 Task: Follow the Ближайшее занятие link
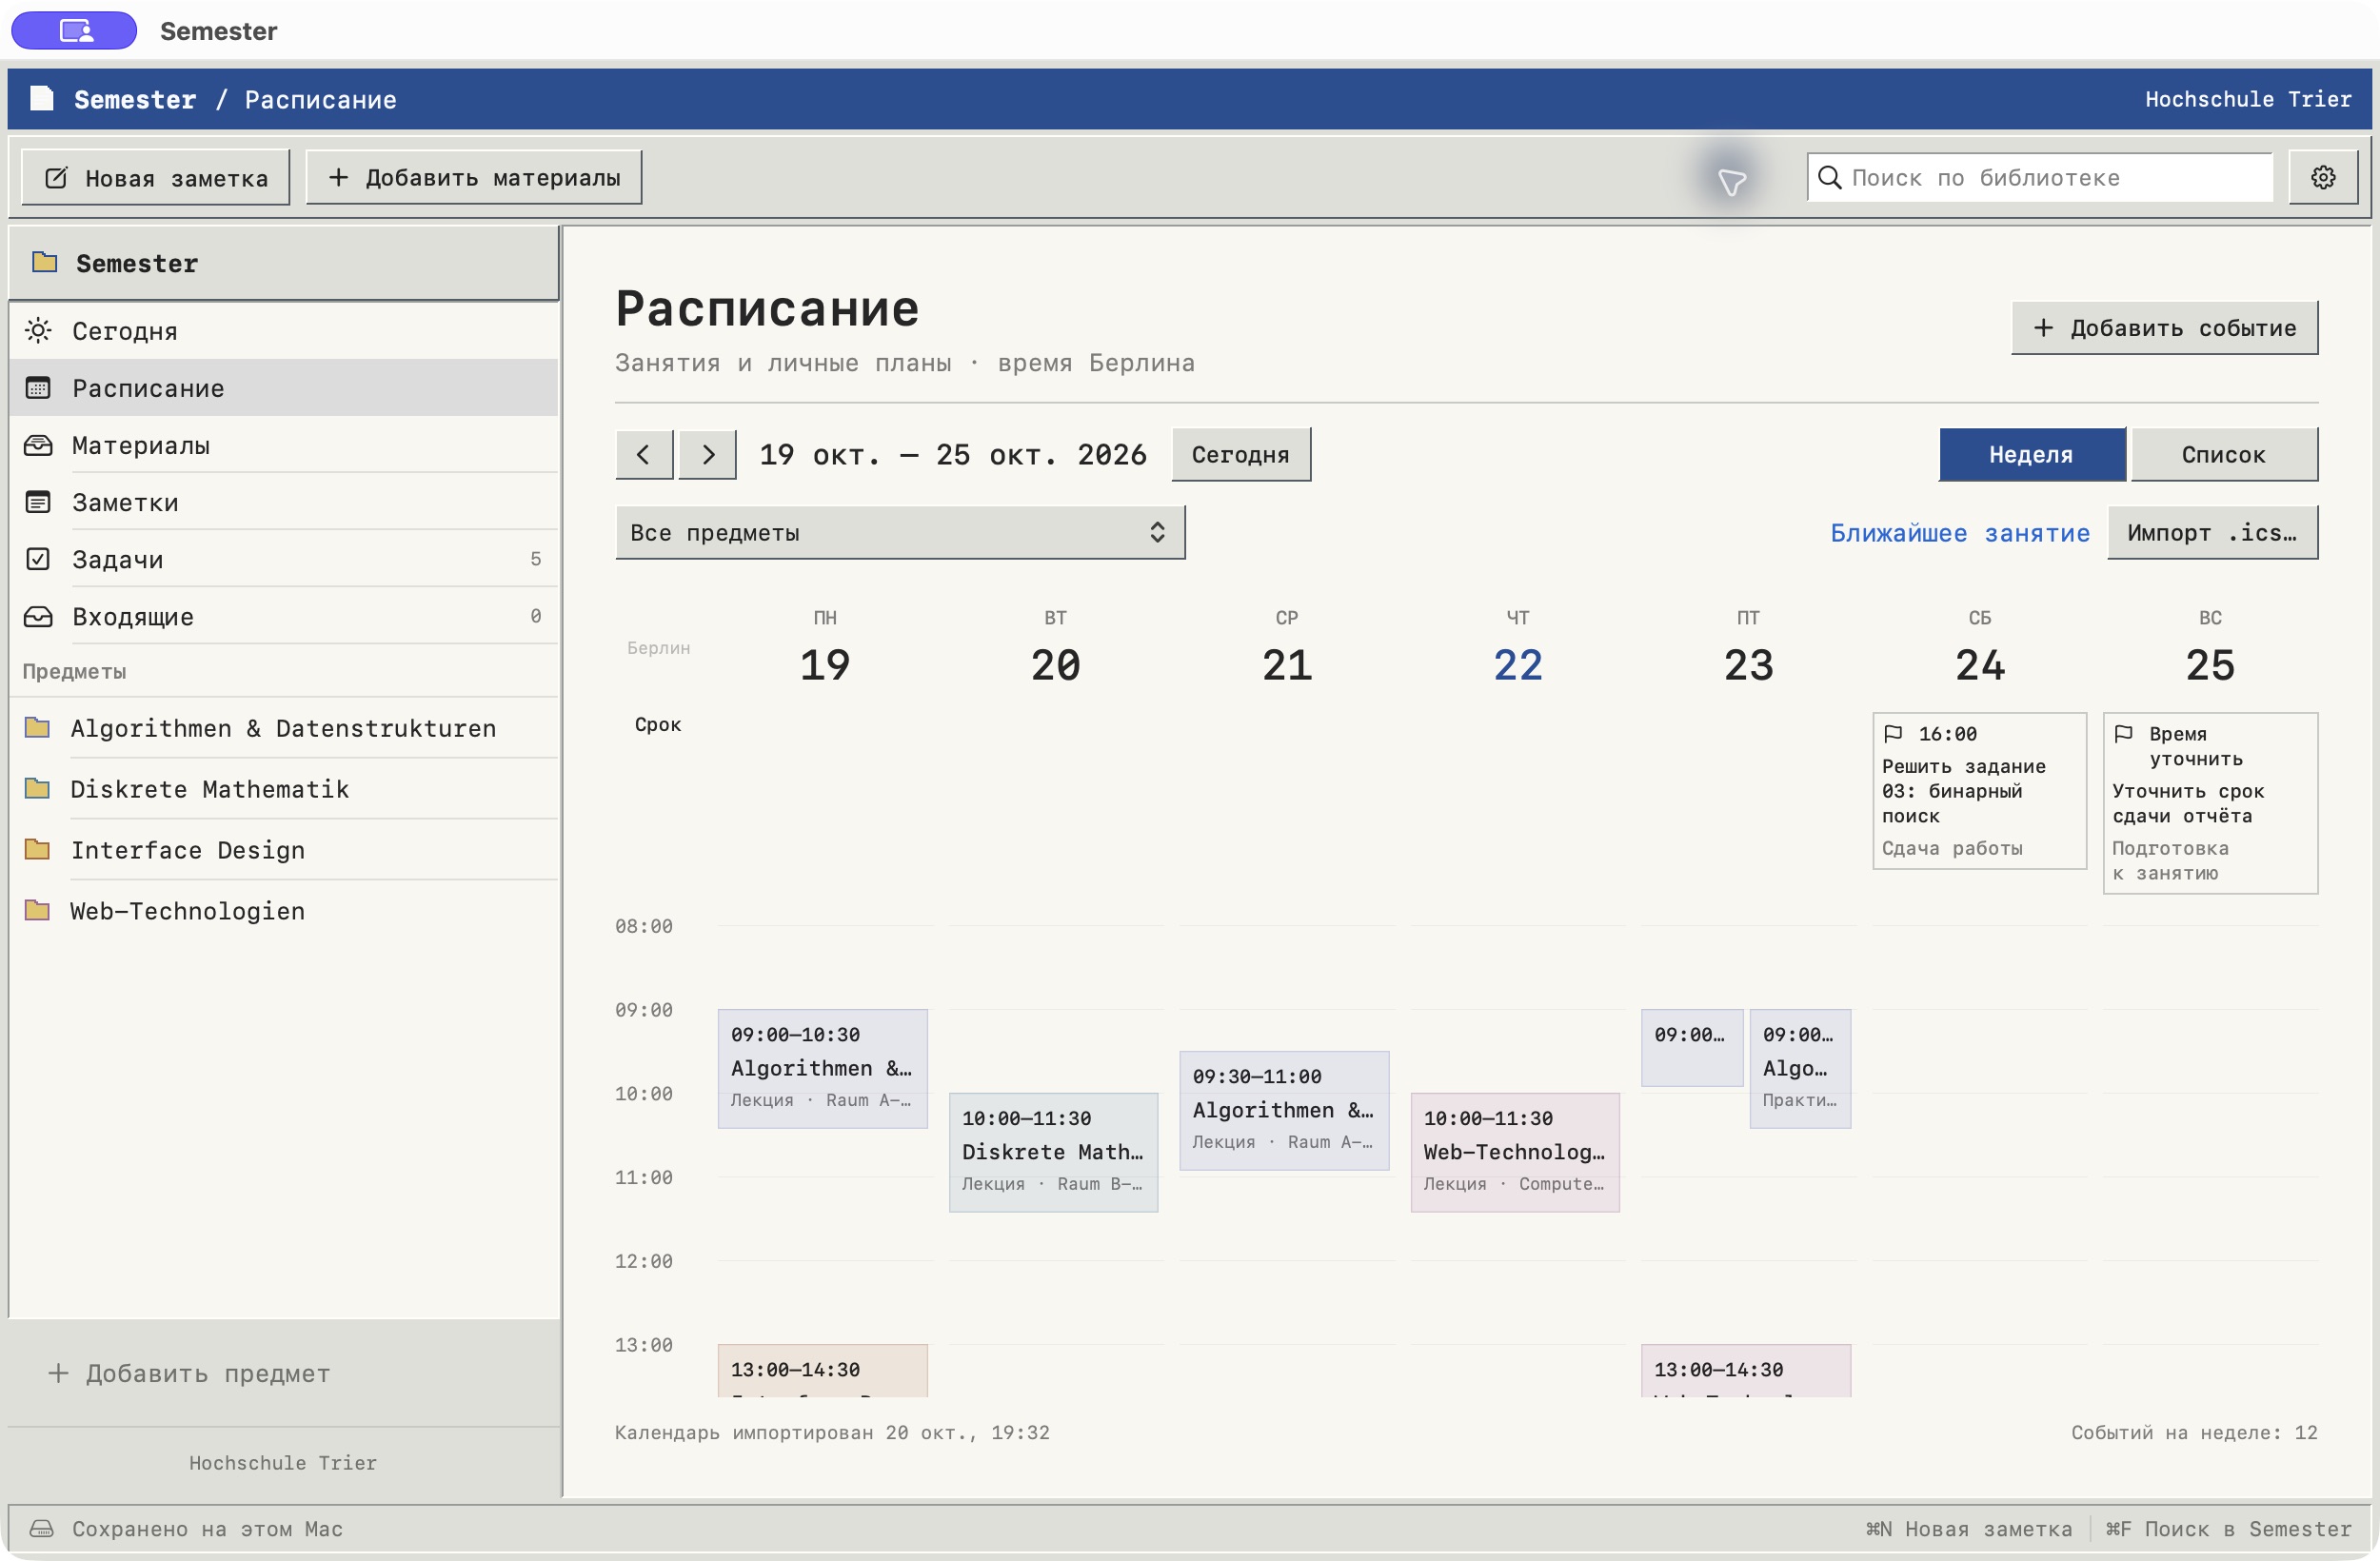tap(1960, 533)
